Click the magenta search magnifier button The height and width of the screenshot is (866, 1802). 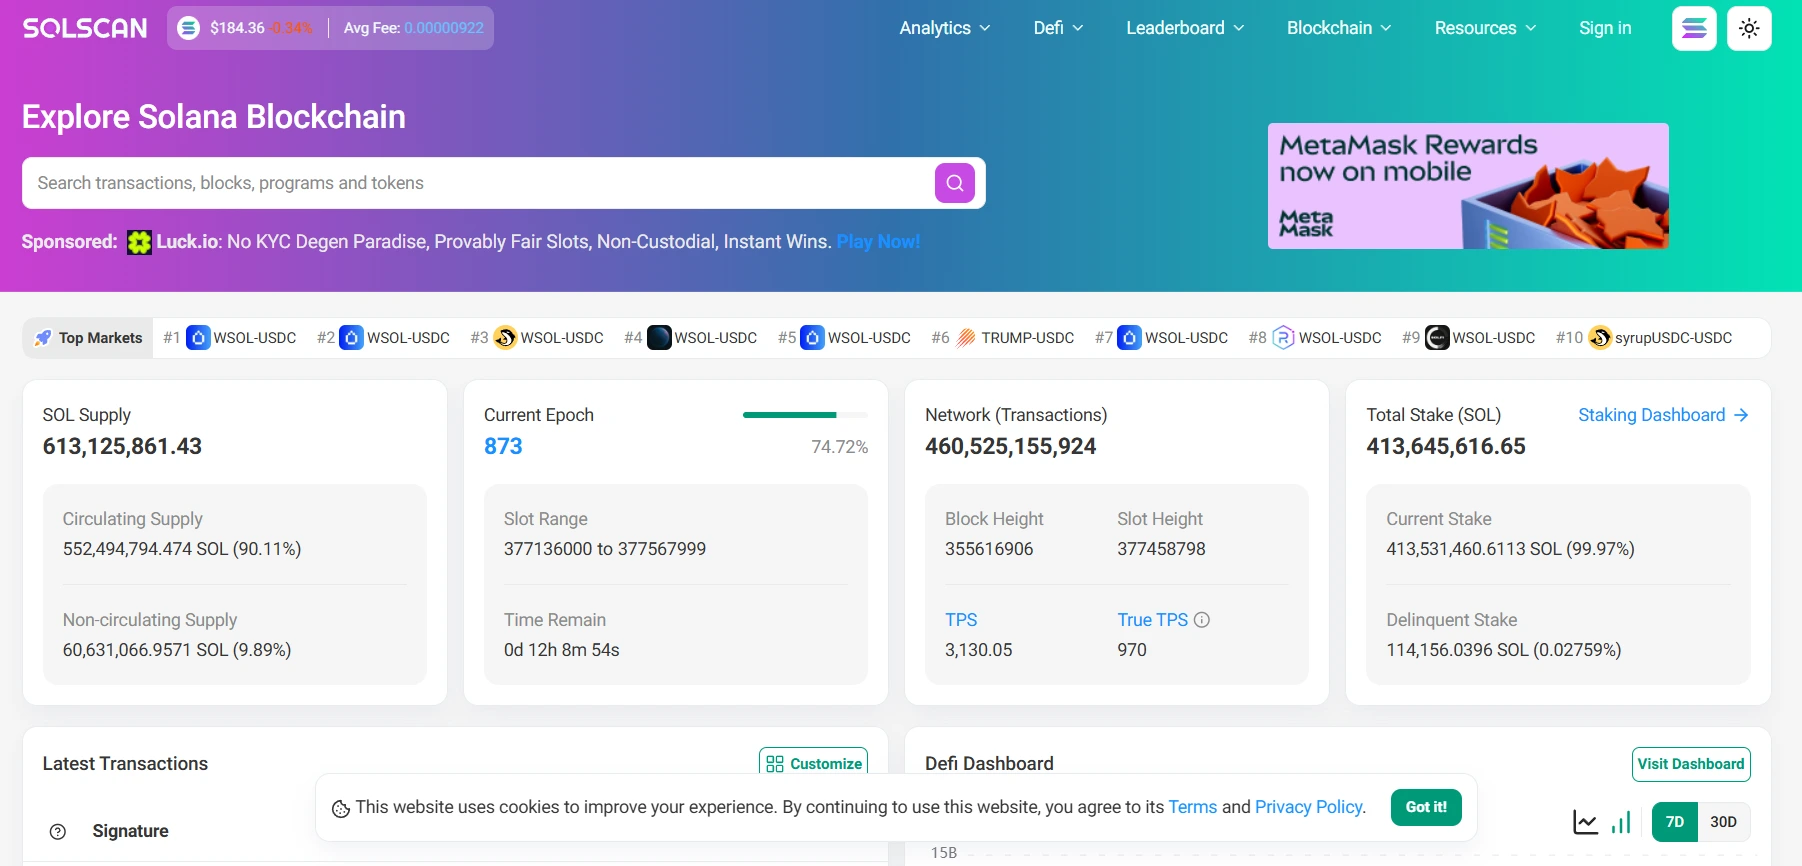954,183
